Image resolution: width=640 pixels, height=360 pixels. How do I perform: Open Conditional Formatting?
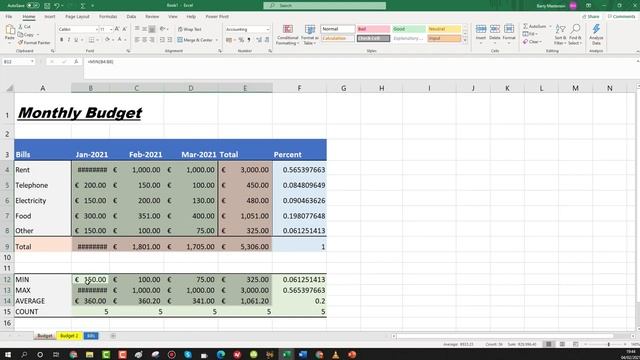pyautogui.click(x=287, y=34)
